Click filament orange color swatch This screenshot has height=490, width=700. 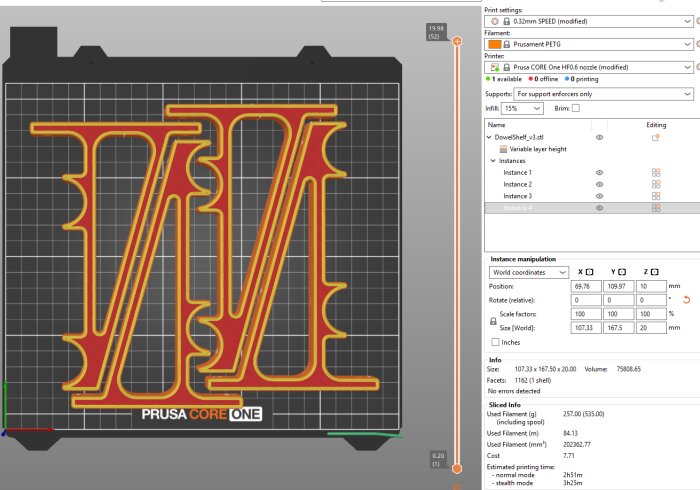pyautogui.click(x=495, y=44)
